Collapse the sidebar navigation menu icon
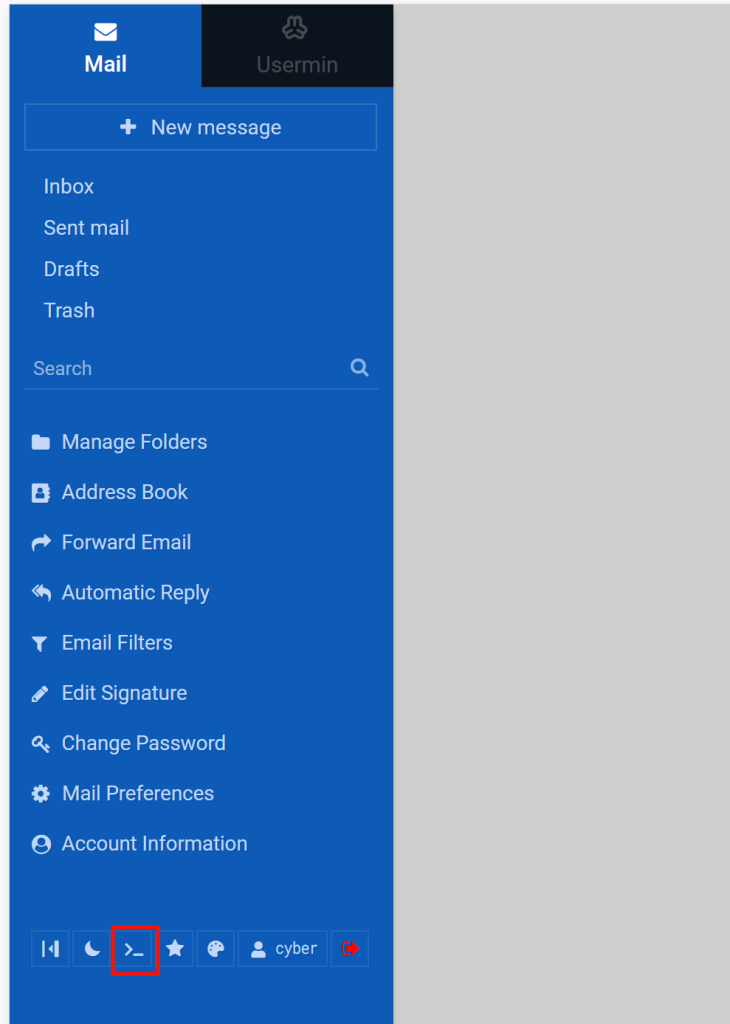Image resolution: width=730 pixels, height=1024 pixels. click(50, 949)
